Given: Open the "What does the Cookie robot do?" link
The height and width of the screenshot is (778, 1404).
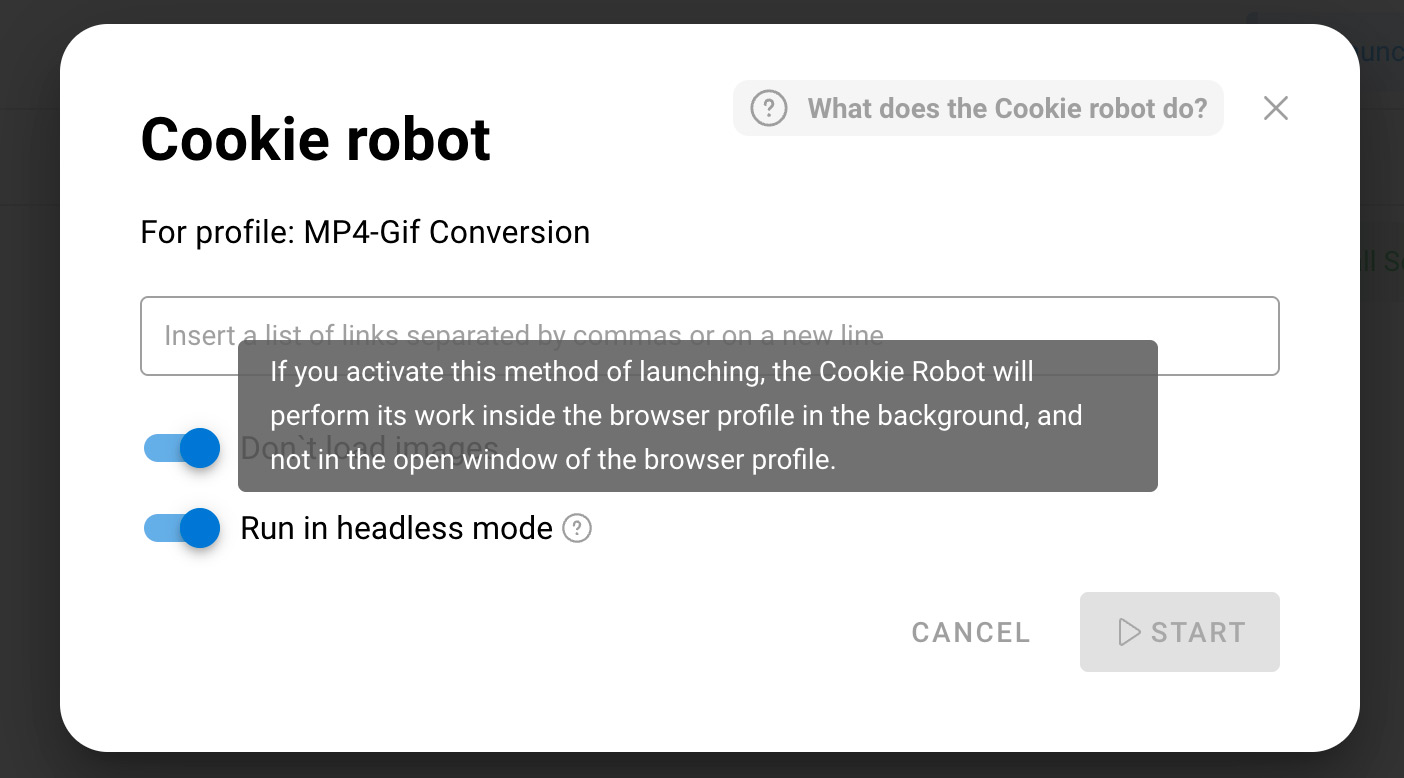Looking at the screenshot, I should [1007, 108].
